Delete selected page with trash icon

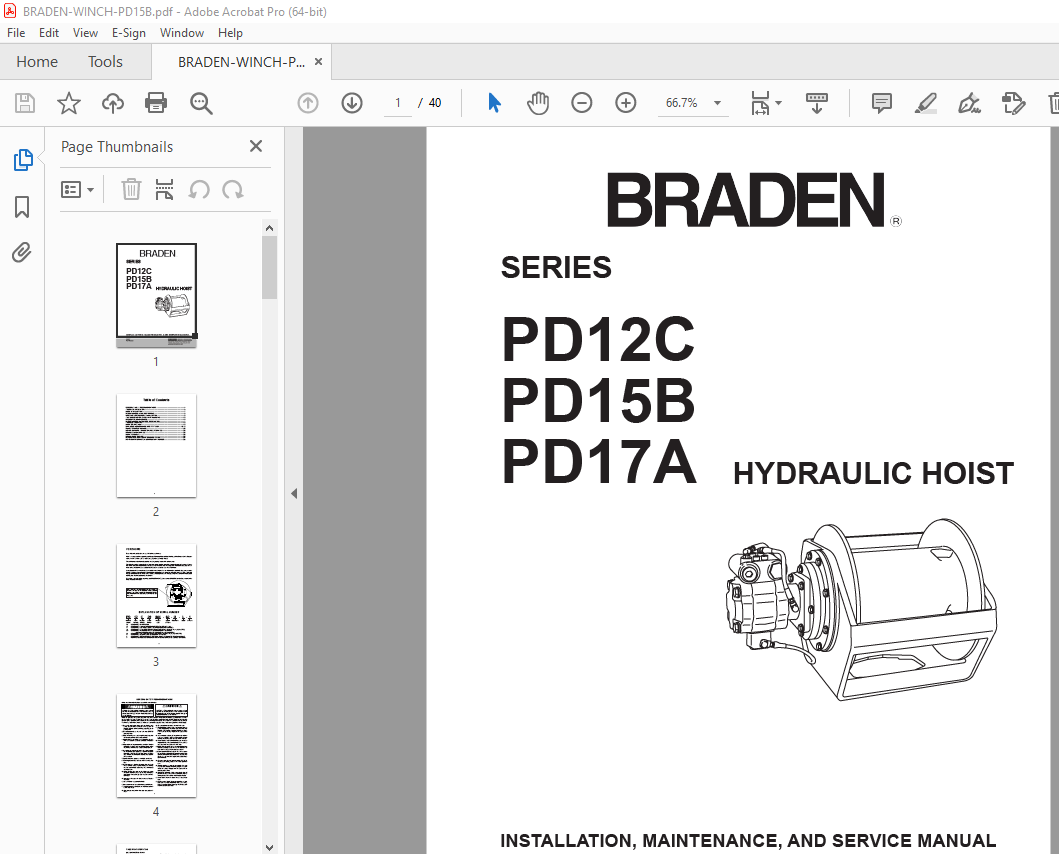(131, 189)
